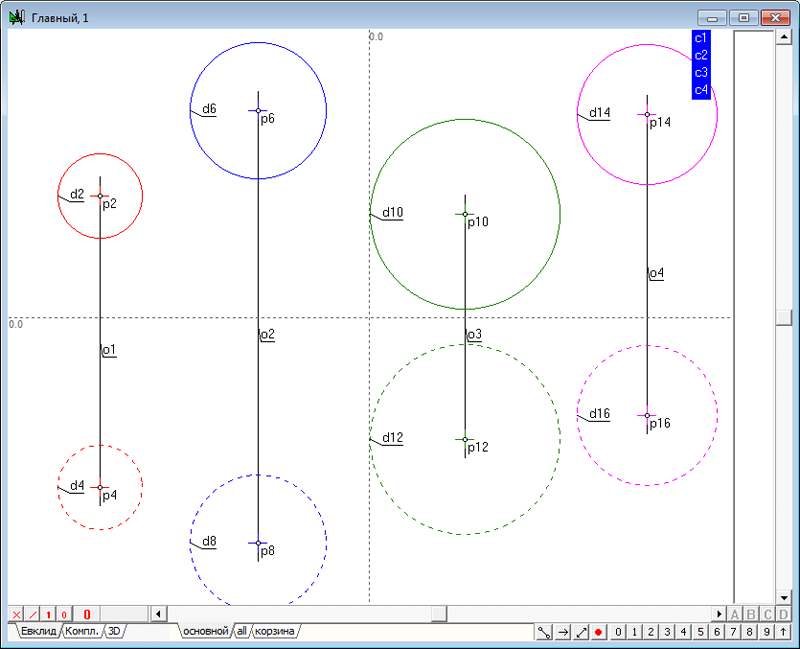This screenshot has width=800, height=649.
Task: Click the d6 circle label
Action: click(209, 109)
